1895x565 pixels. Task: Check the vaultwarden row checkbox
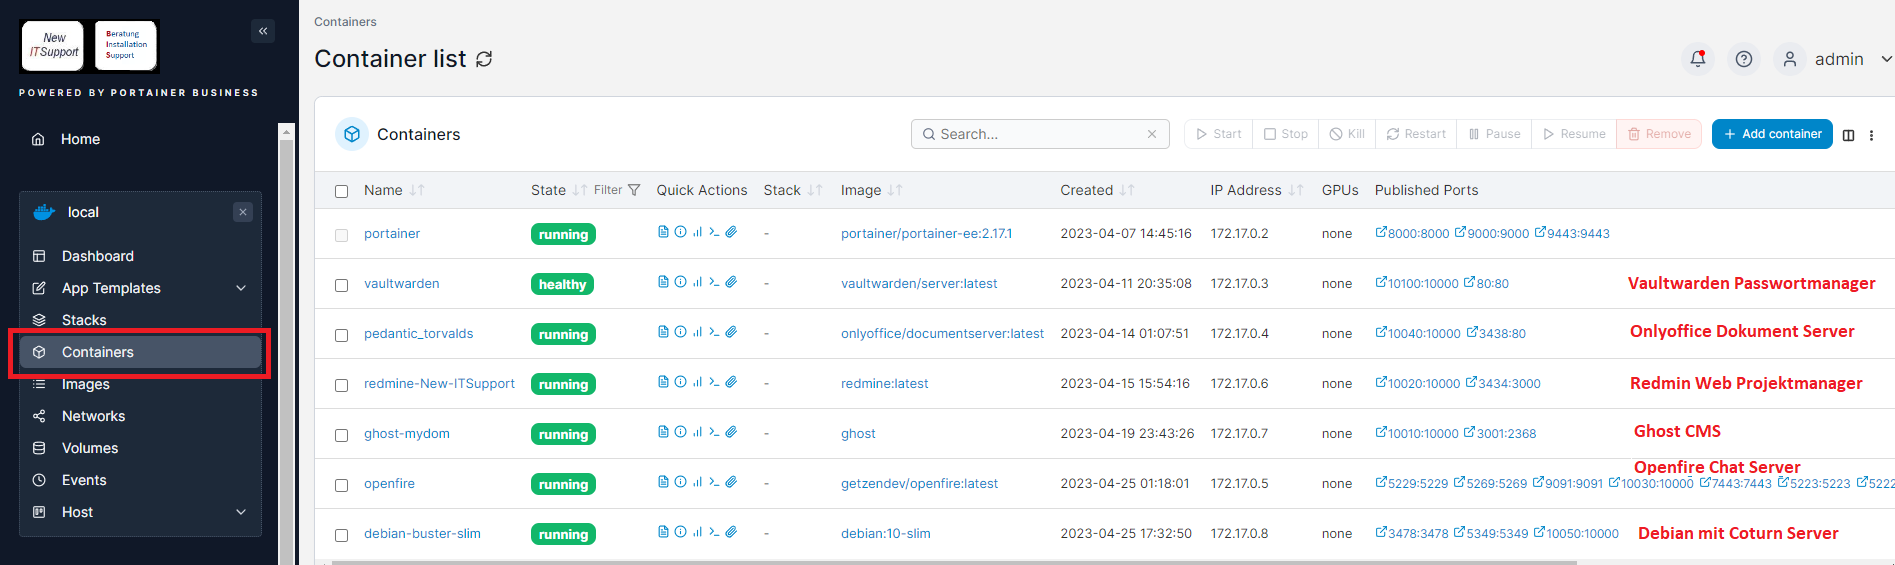click(341, 285)
